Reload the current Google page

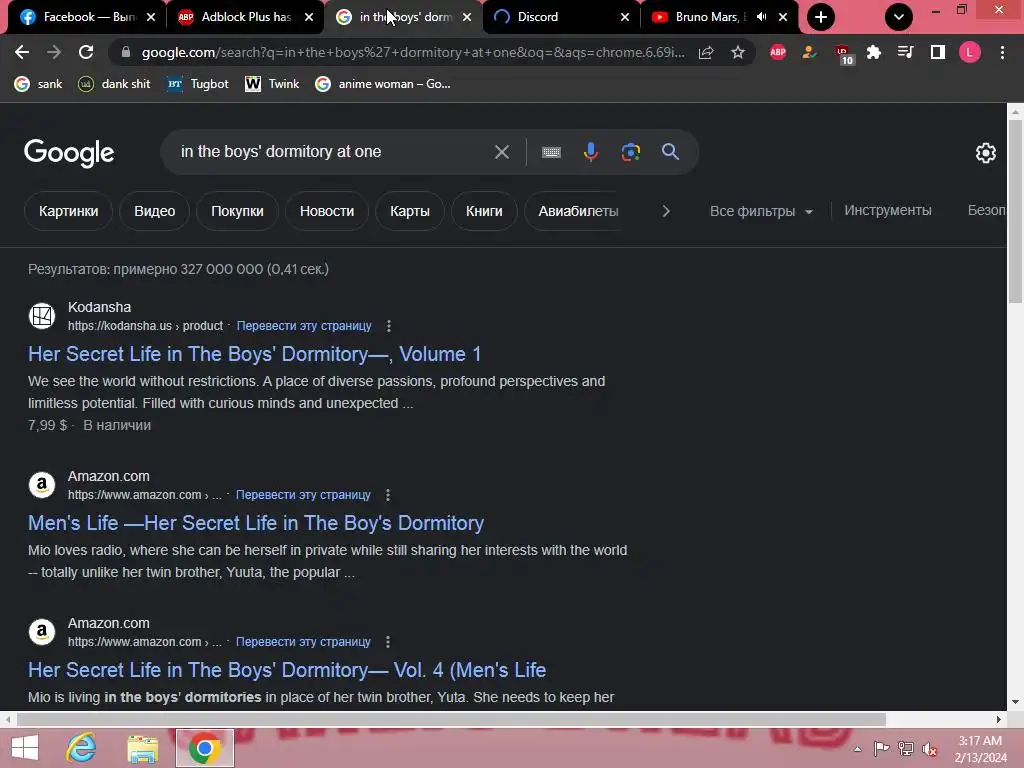point(86,52)
